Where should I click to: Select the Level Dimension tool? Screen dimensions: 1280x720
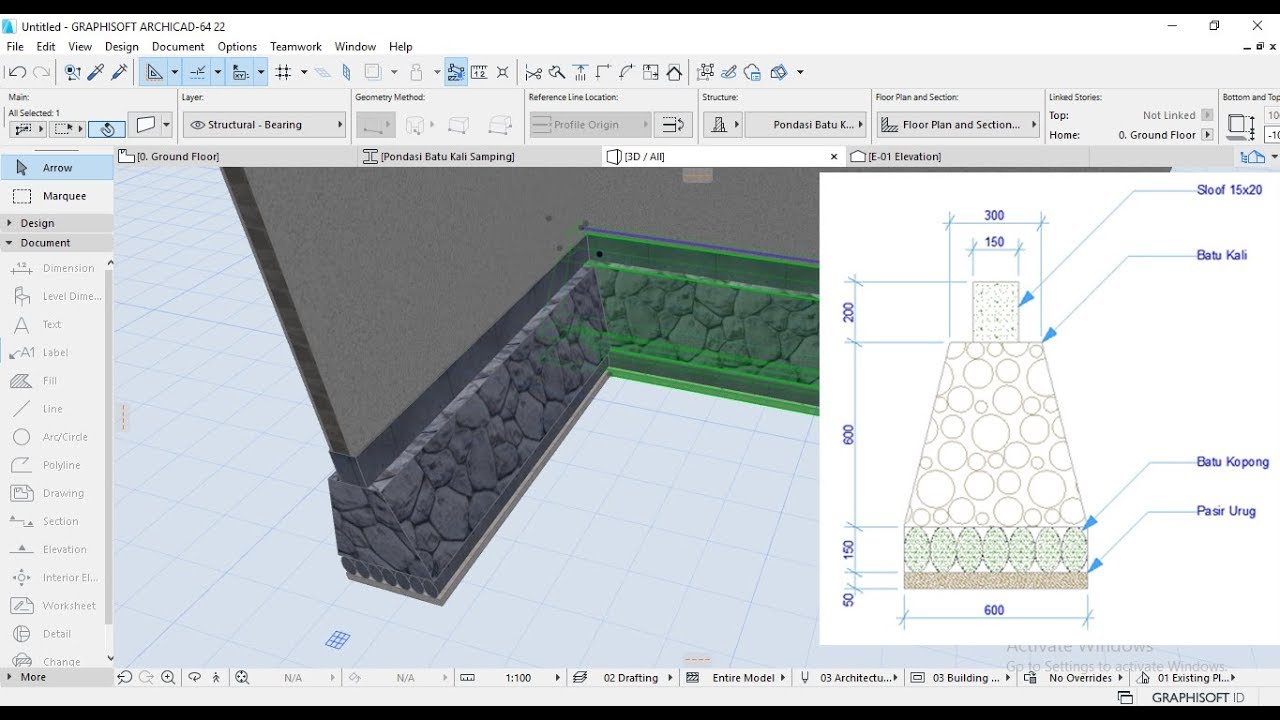54,296
